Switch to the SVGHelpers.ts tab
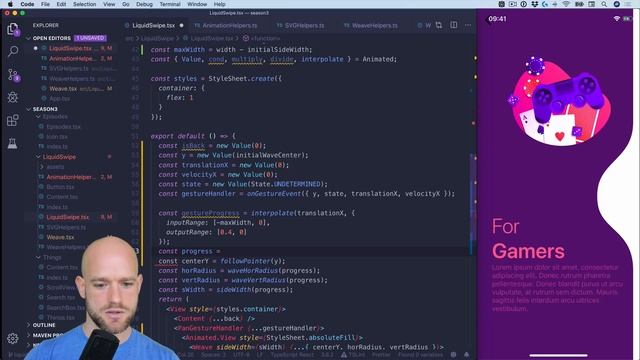Viewport: 640px width, 360px height. click(304, 25)
